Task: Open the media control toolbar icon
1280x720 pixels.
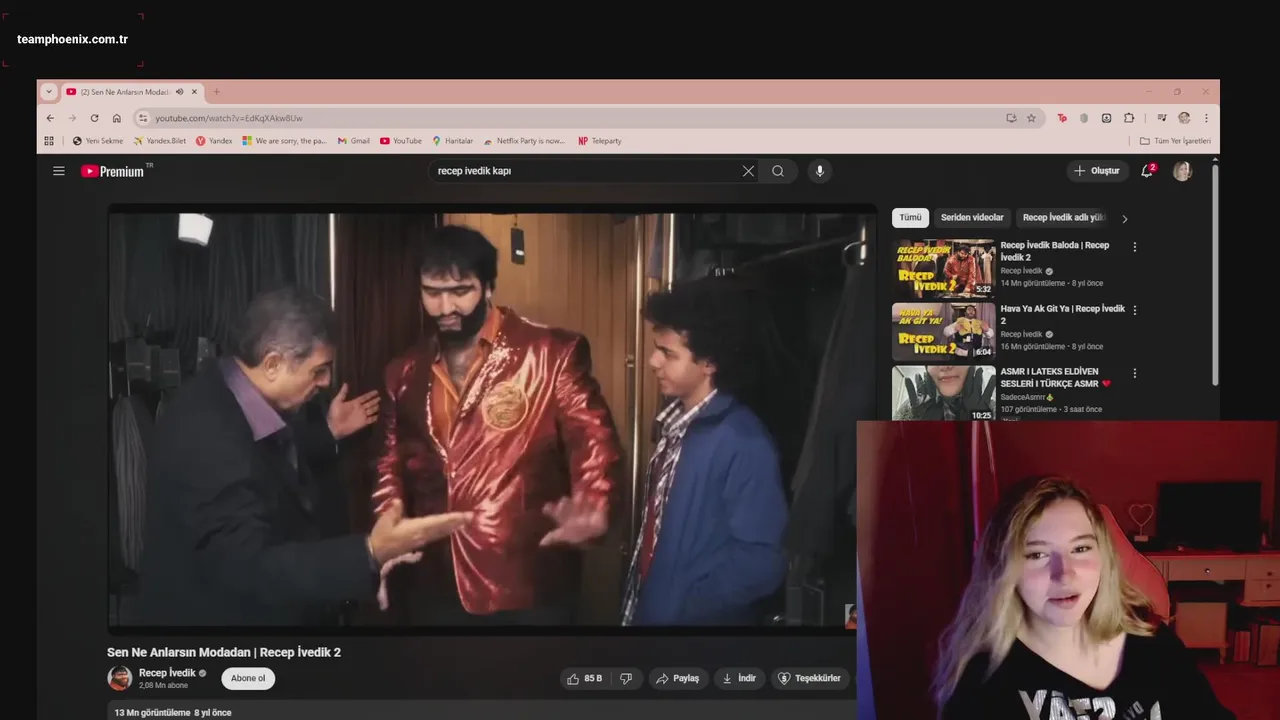Action: pyautogui.click(x=1161, y=118)
